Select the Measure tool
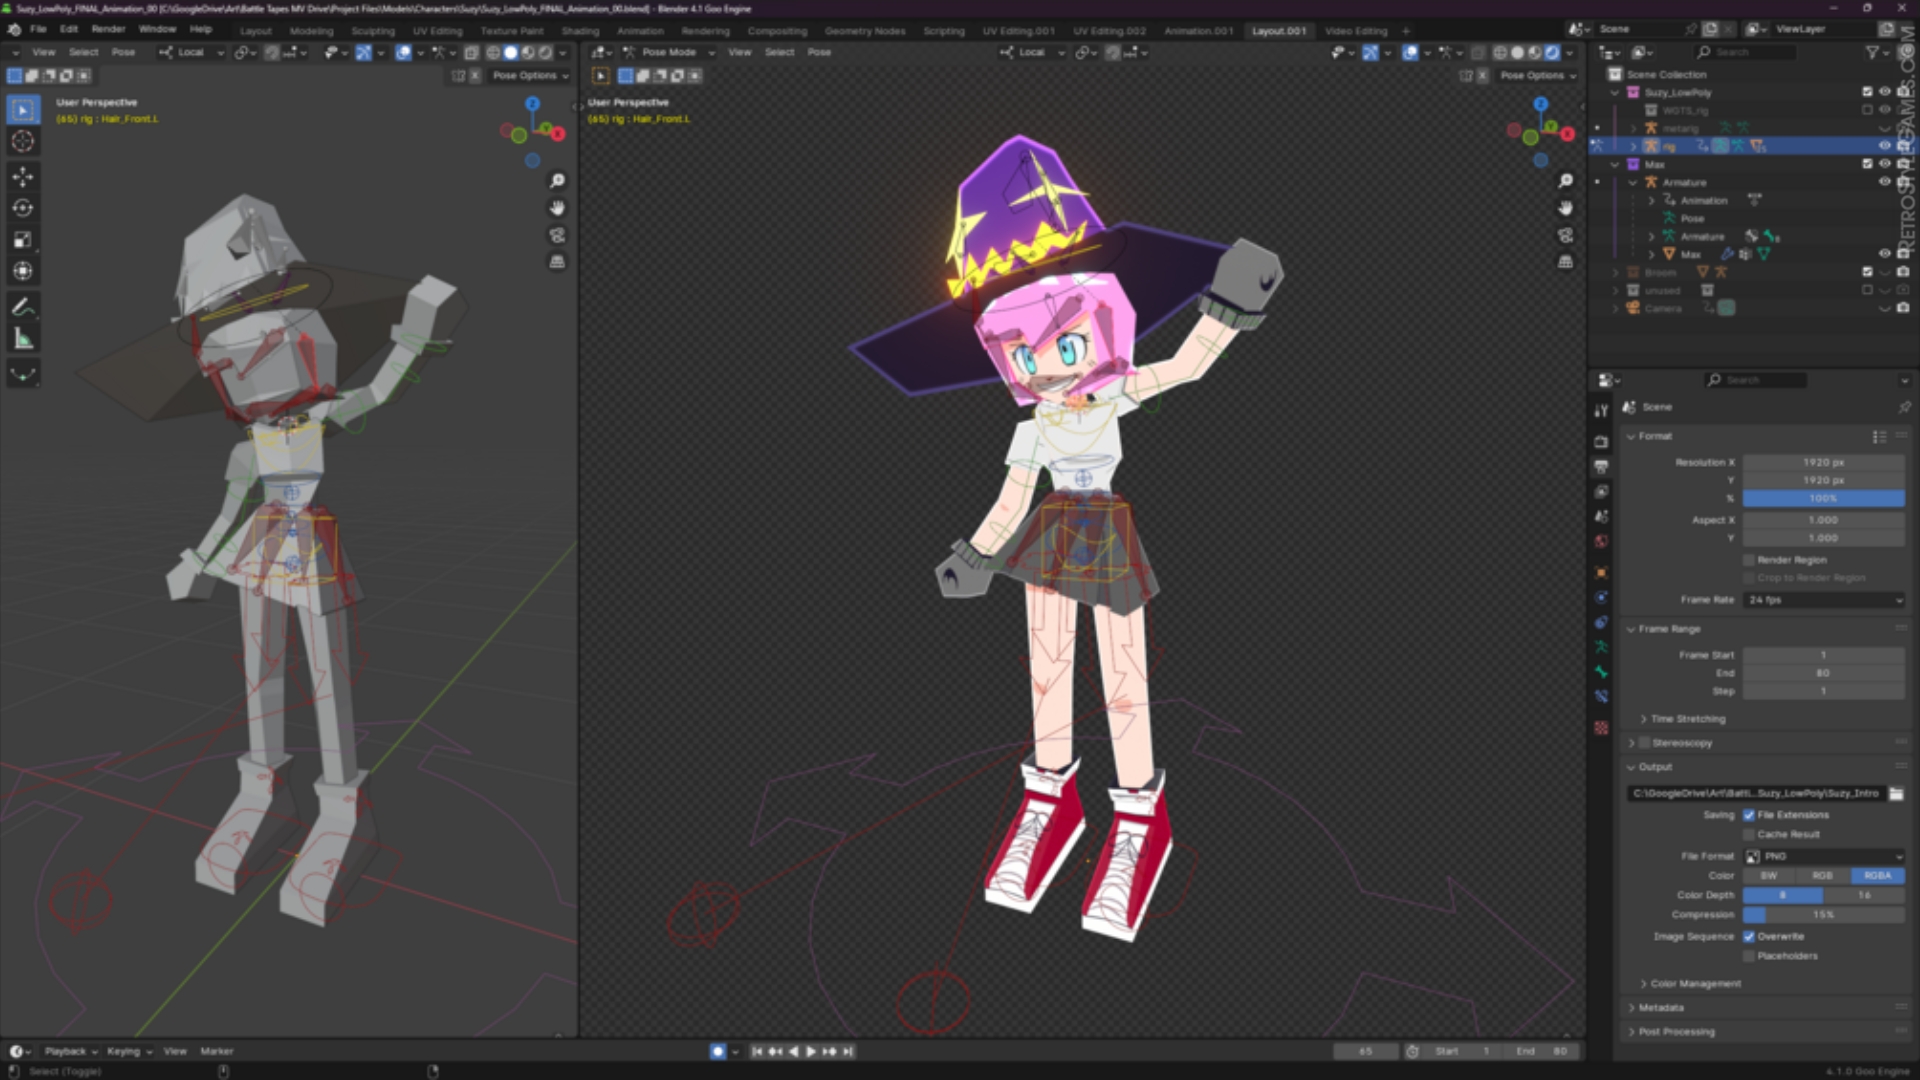The width and height of the screenshot is (1920, 1080). pos(23,337)
